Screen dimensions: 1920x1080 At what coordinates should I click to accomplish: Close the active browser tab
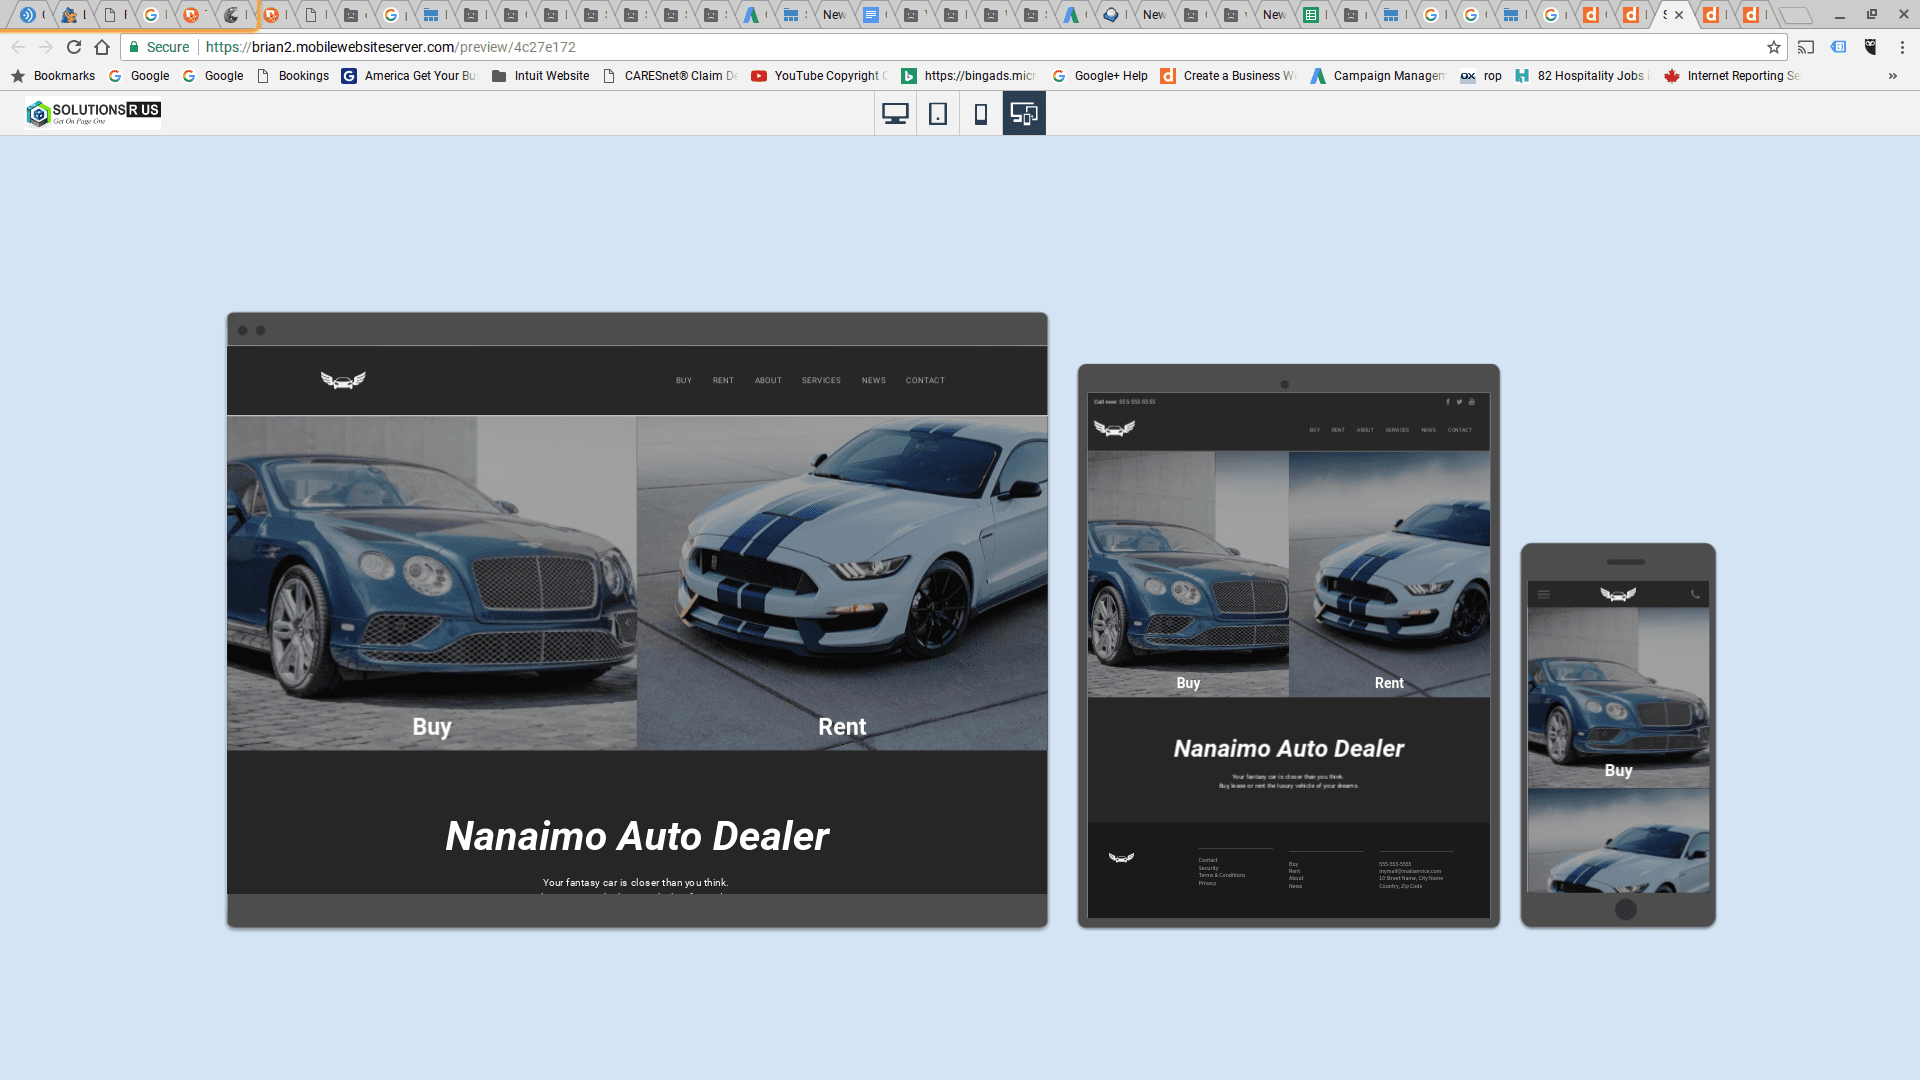pos(1679,15)
